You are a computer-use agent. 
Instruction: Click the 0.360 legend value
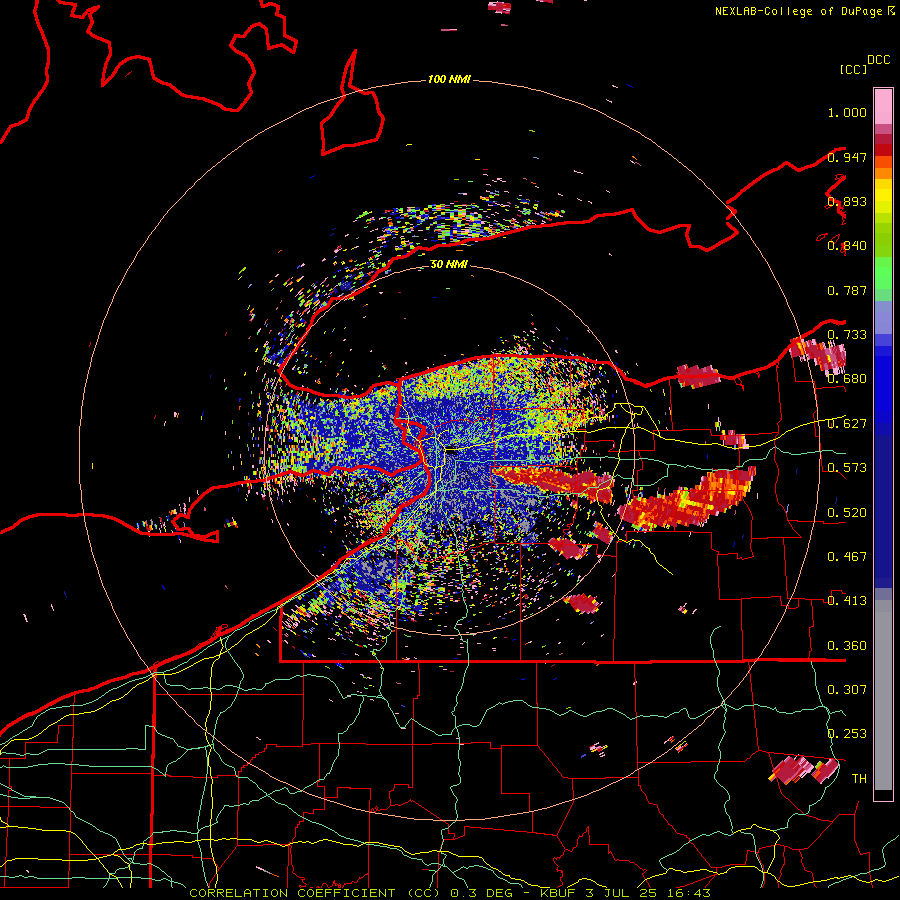click(847, 646)
